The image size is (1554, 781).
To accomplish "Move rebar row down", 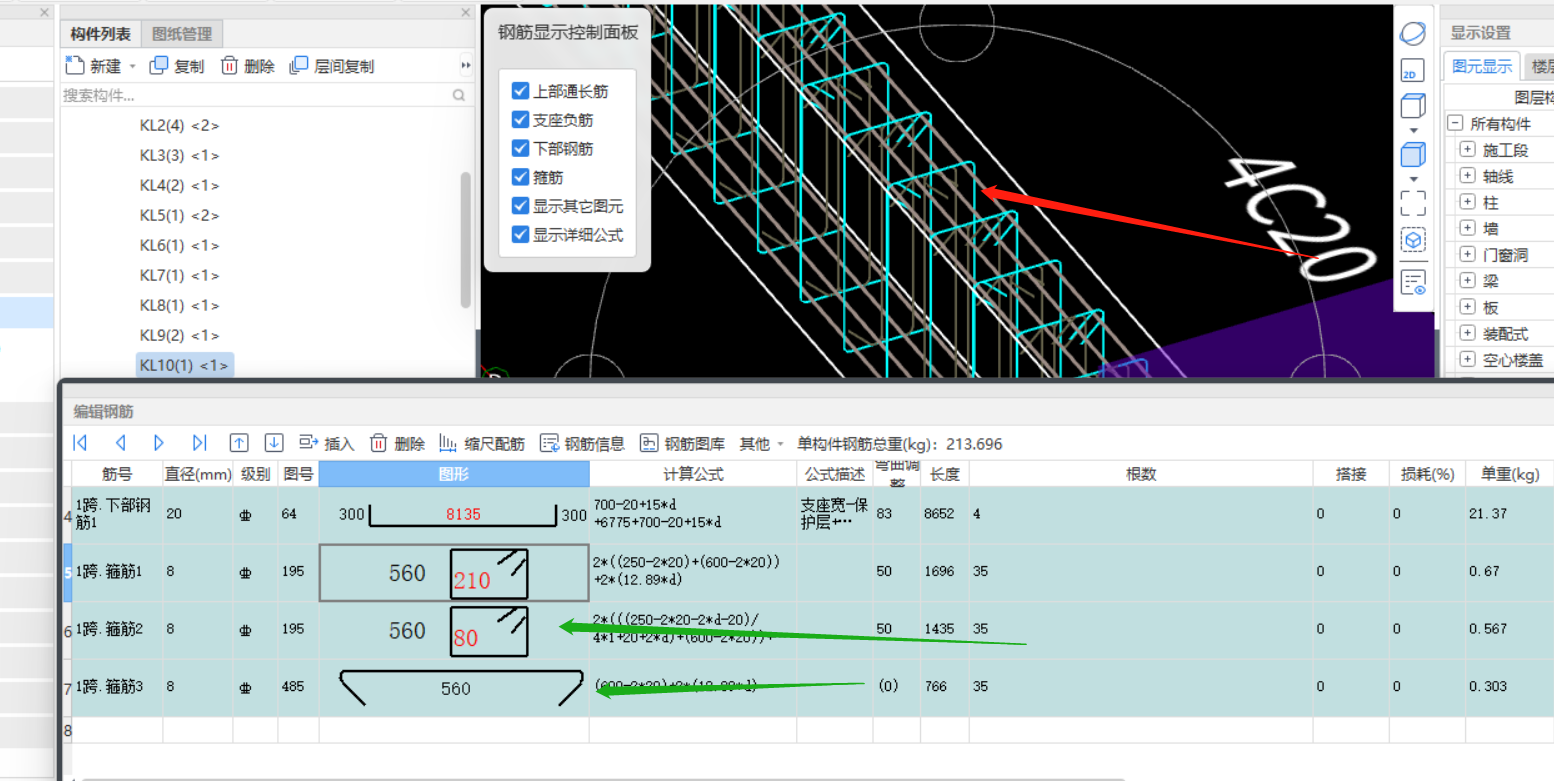I will pyautogui.click(x=274, y=443).
